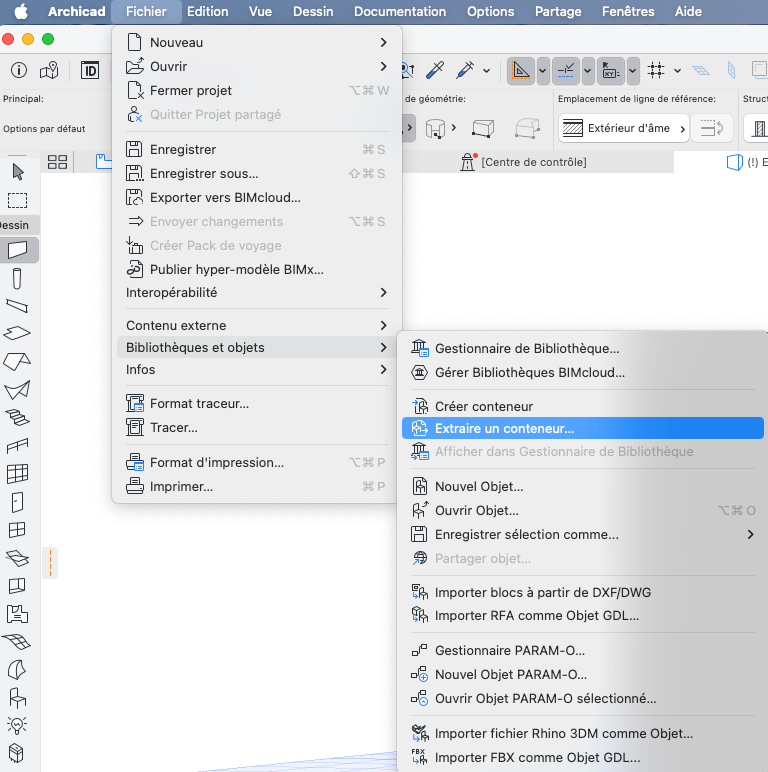Click the ID icon in the toolbar

90,70
